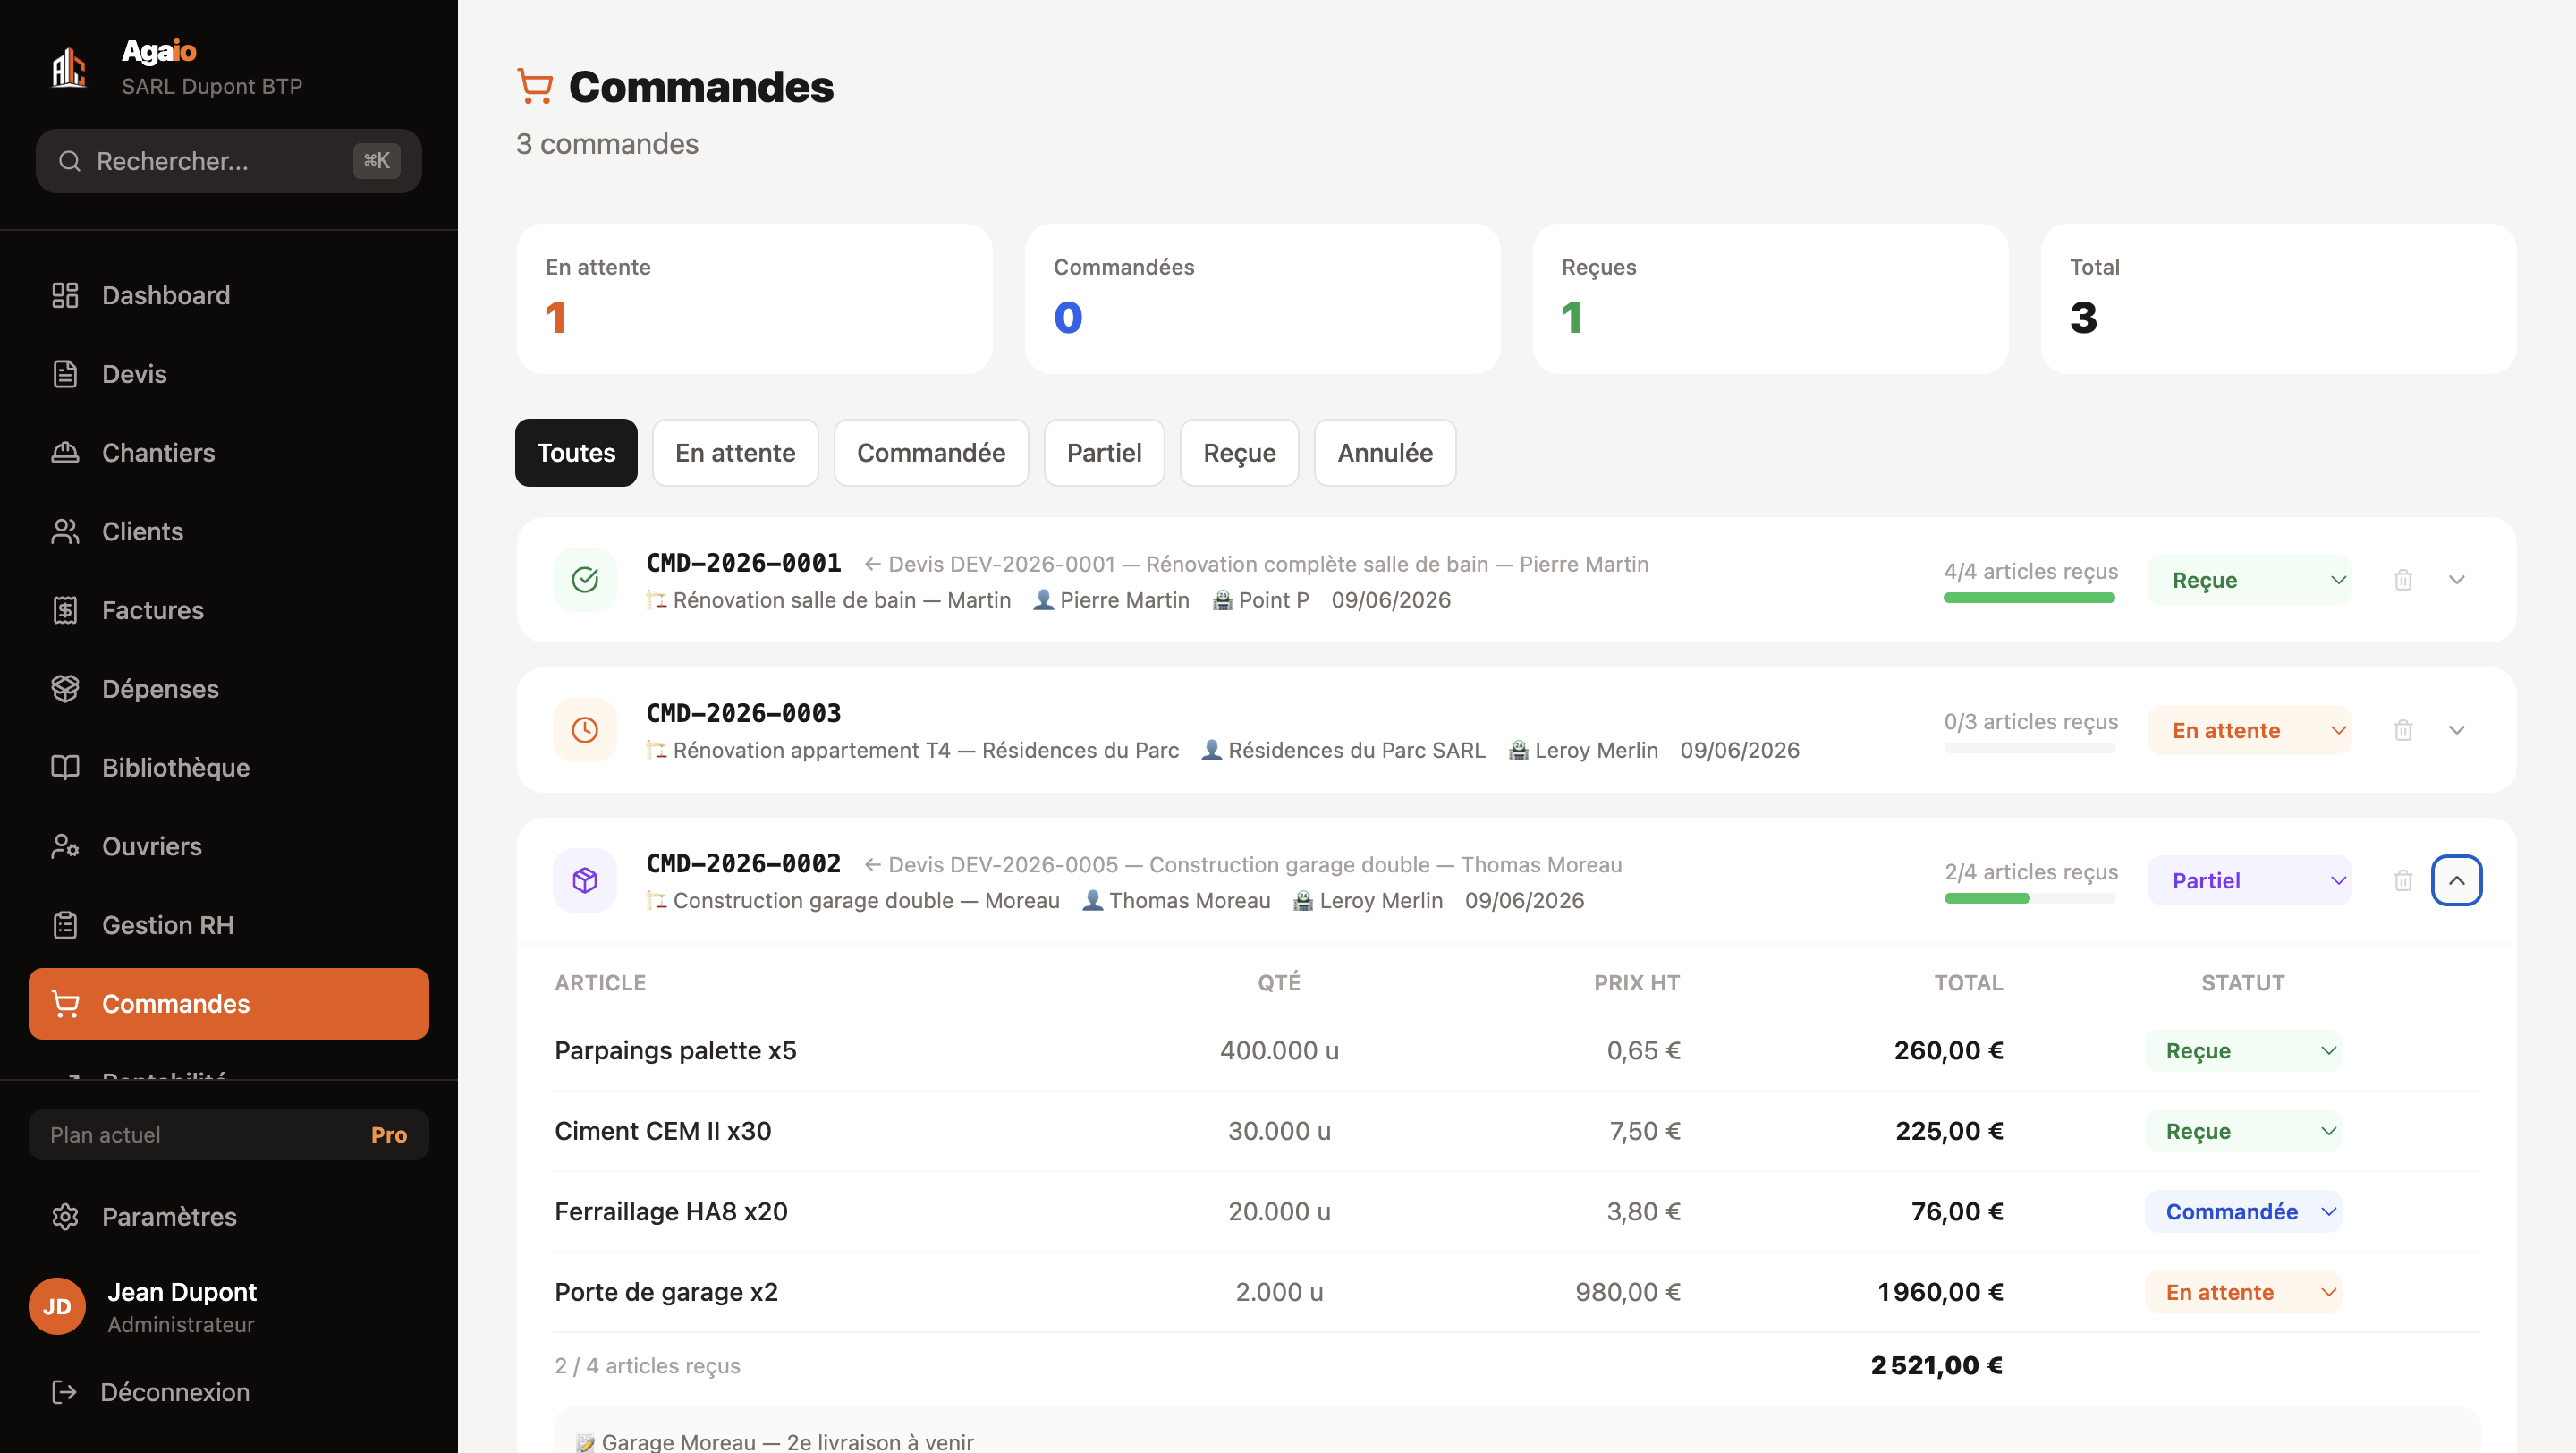2576x1453 pixels.
Task: Click order number CMD-2026-0003
Action: 744,713
